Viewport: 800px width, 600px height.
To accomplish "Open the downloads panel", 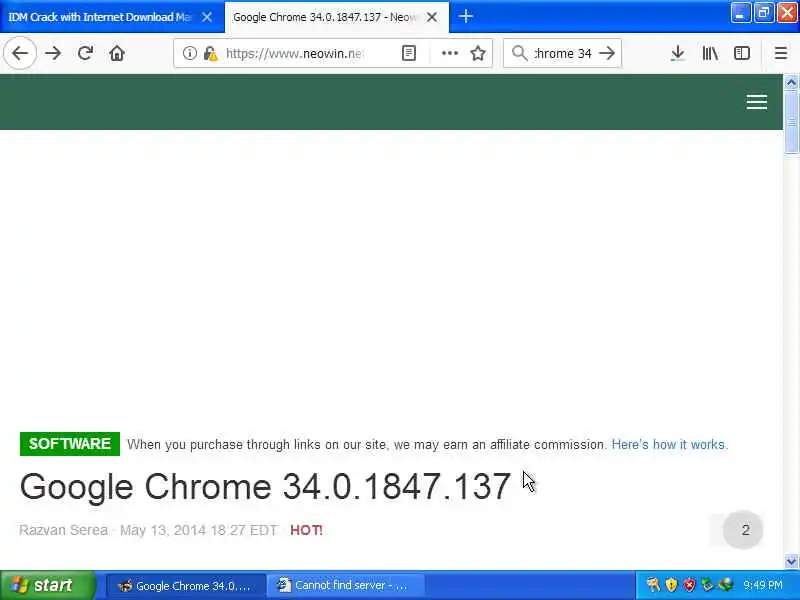I will (678, 53).
